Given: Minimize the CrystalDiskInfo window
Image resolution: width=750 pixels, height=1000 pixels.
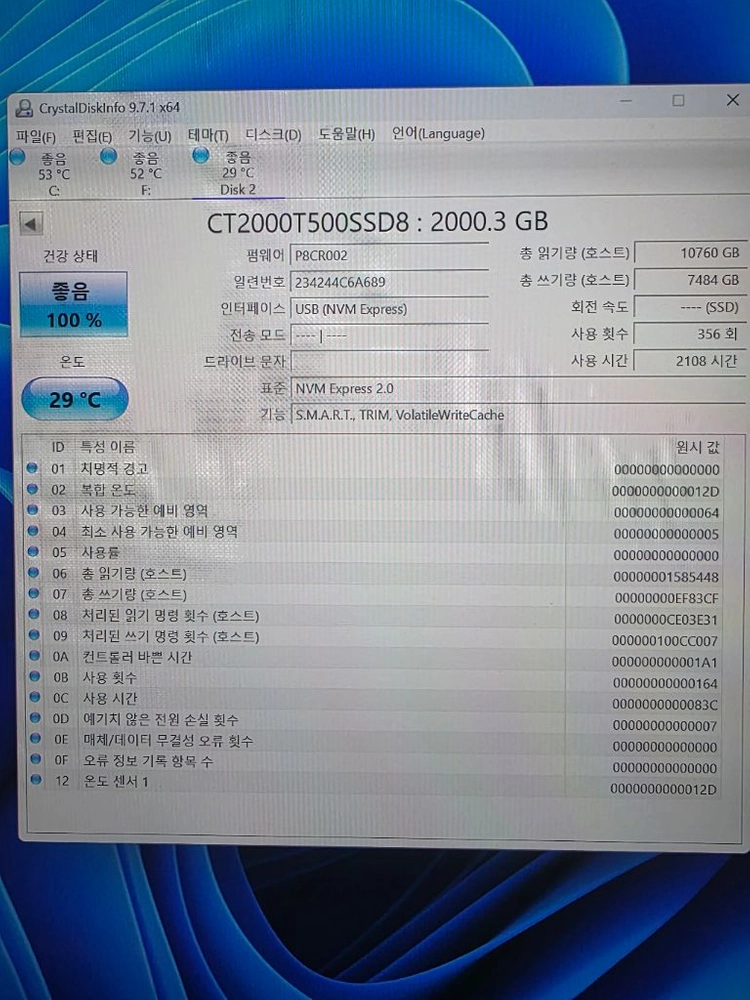Looking at the screenshot, I should [x=626, y=101].
